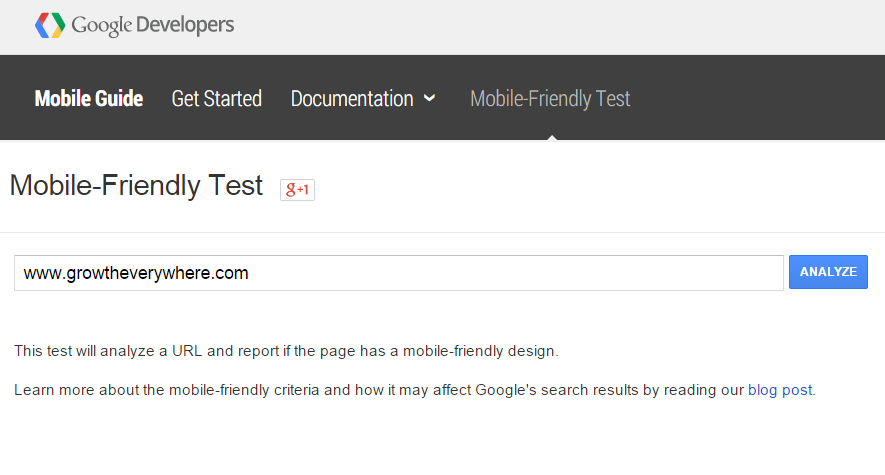Expand the Documentation dropdown menu

[363, 99]
